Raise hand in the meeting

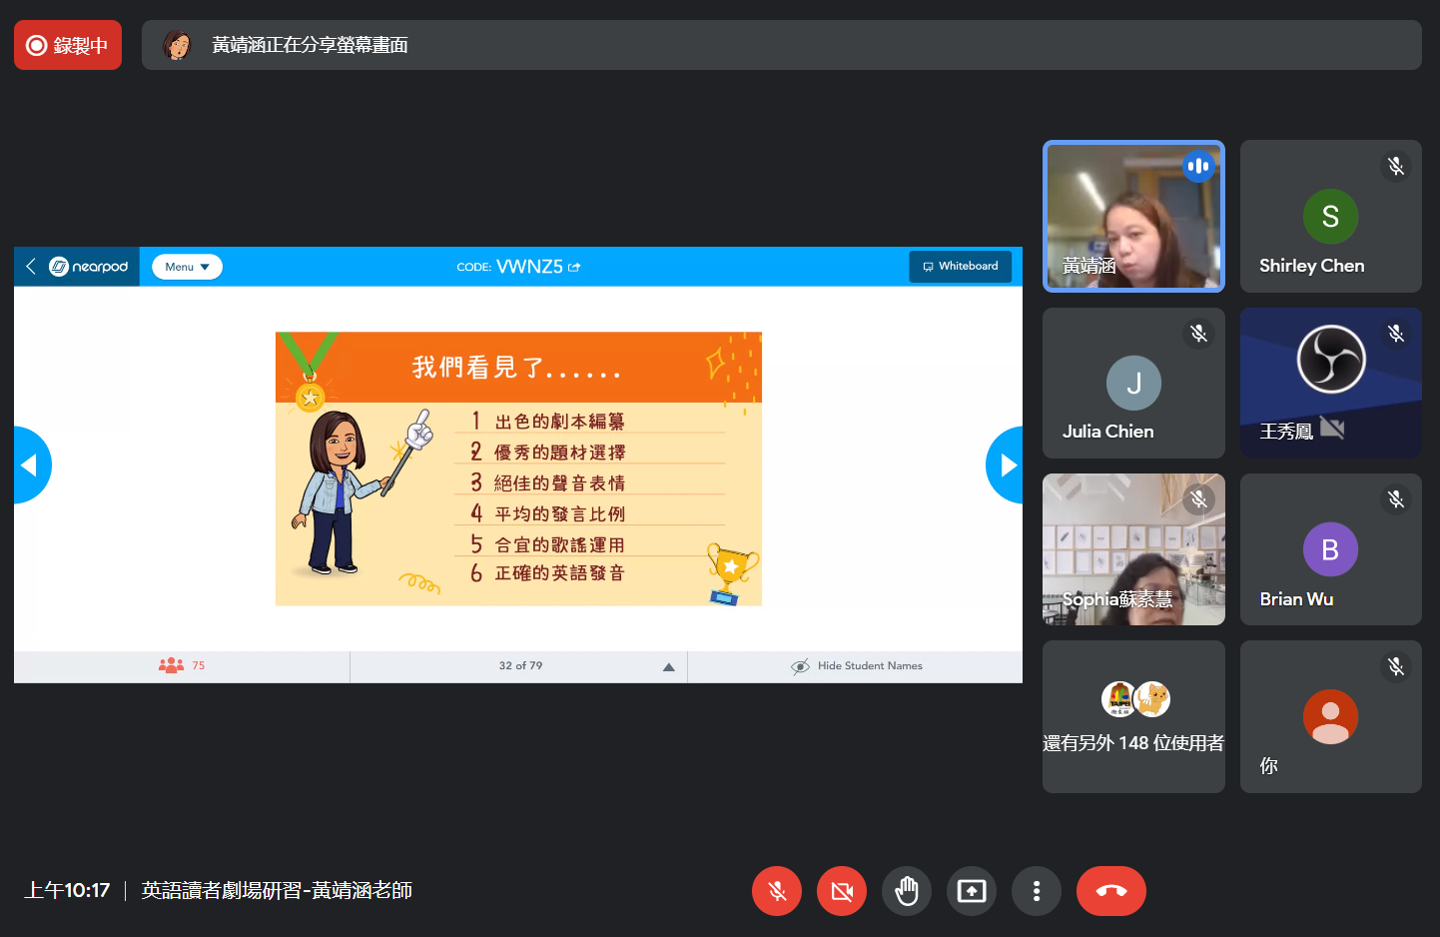click(907, 891)
